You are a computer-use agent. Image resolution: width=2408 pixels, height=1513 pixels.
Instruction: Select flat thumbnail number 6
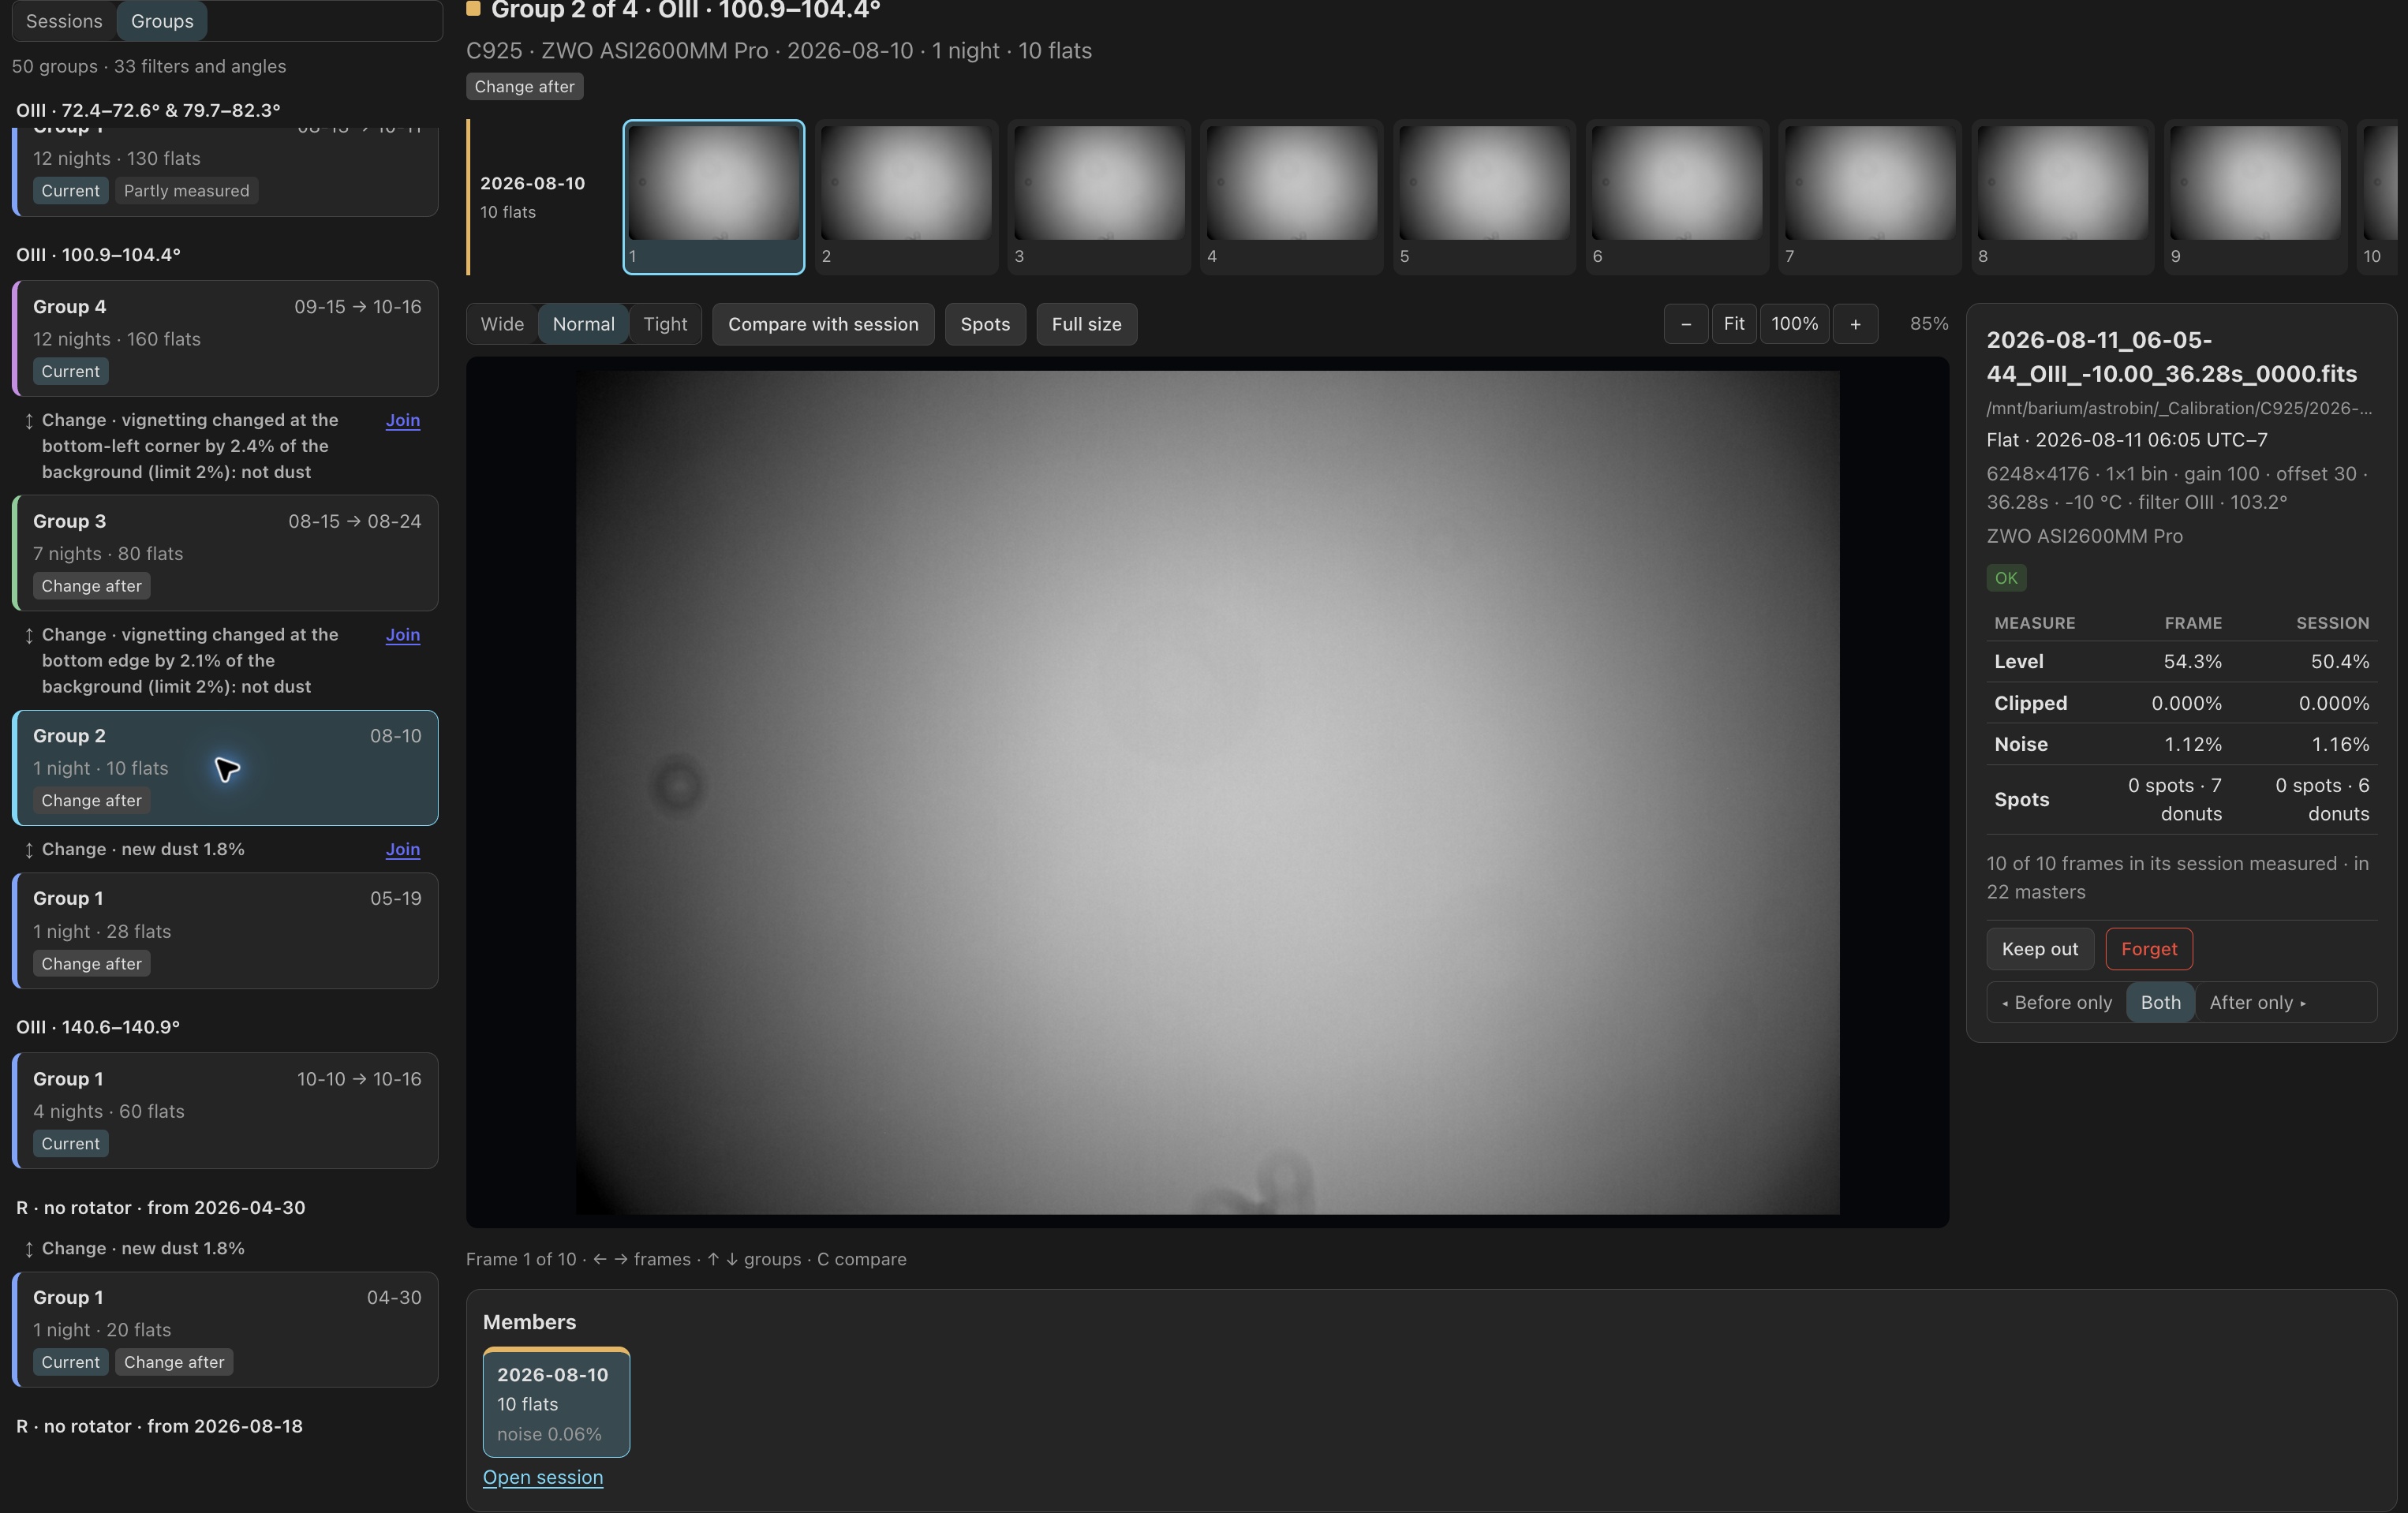click(1677, 197)
